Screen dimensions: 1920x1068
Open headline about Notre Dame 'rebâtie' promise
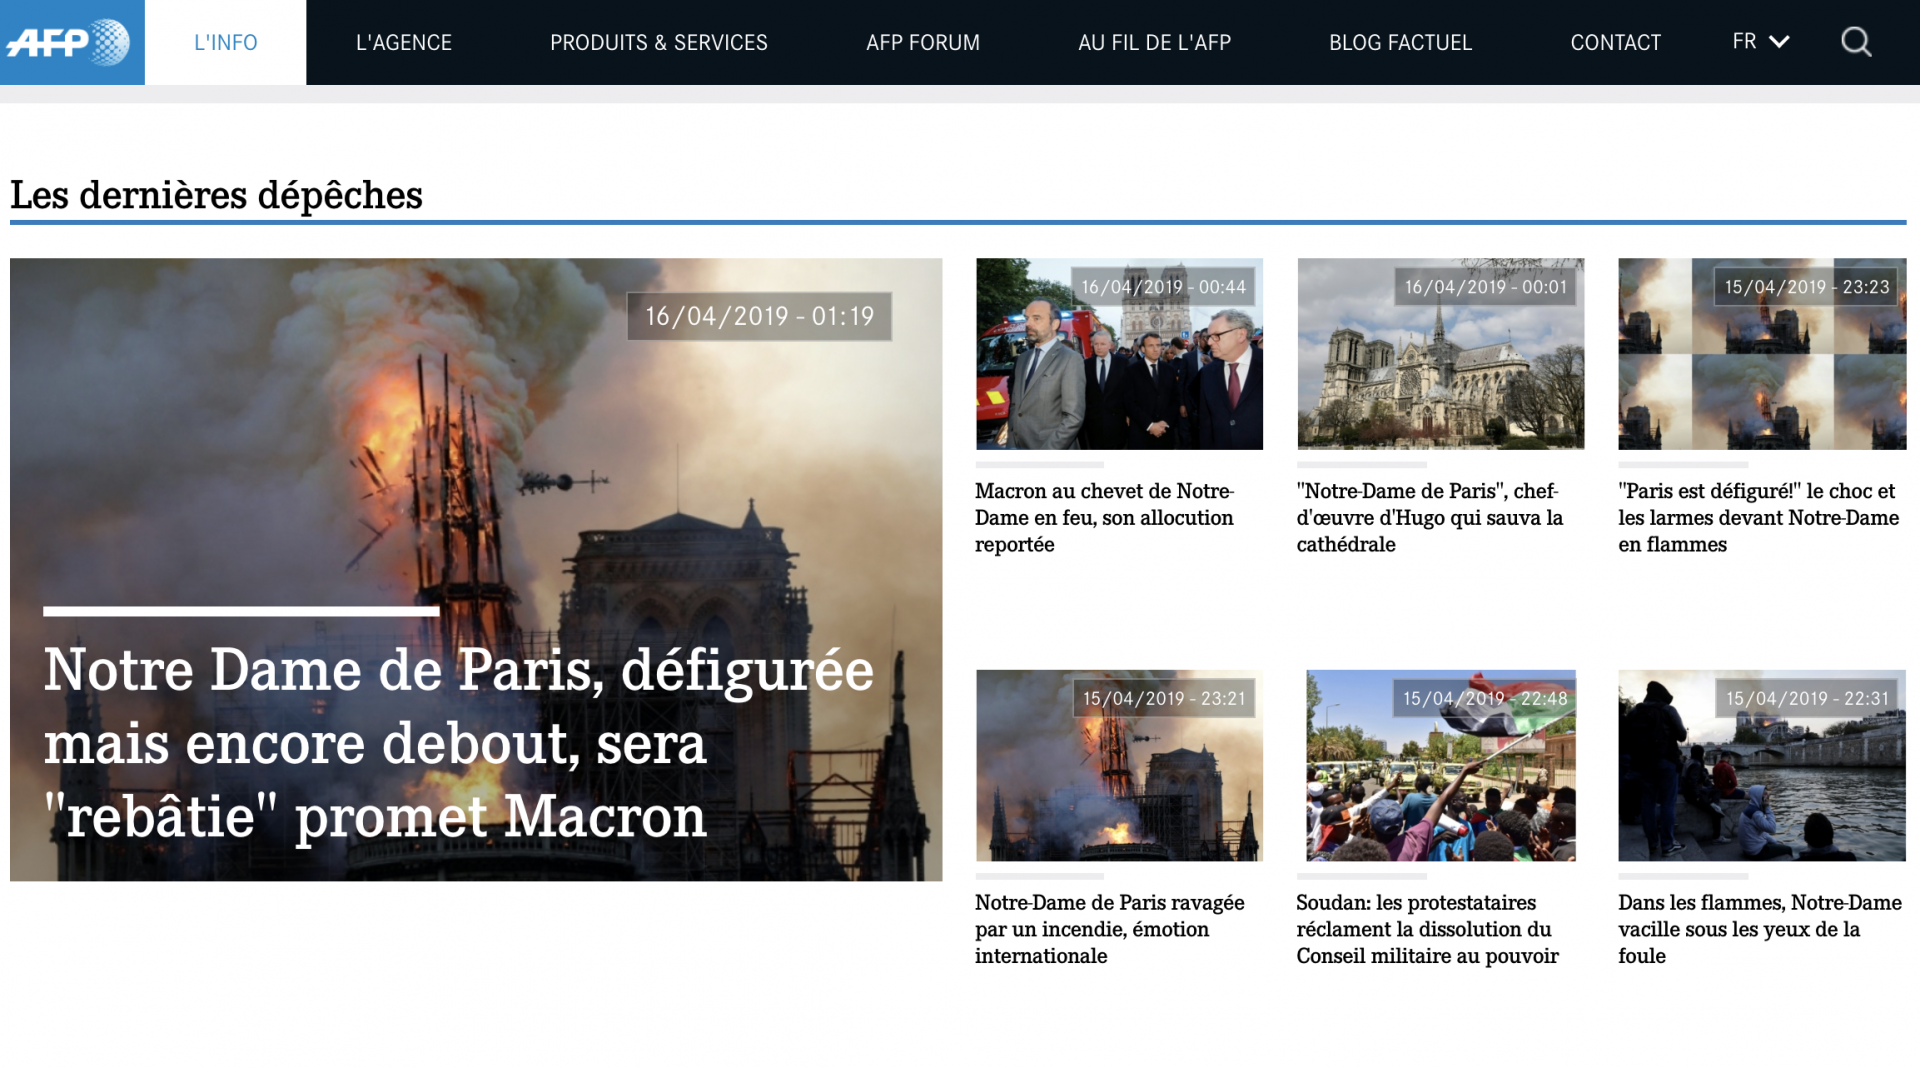(x=458, y=743)
